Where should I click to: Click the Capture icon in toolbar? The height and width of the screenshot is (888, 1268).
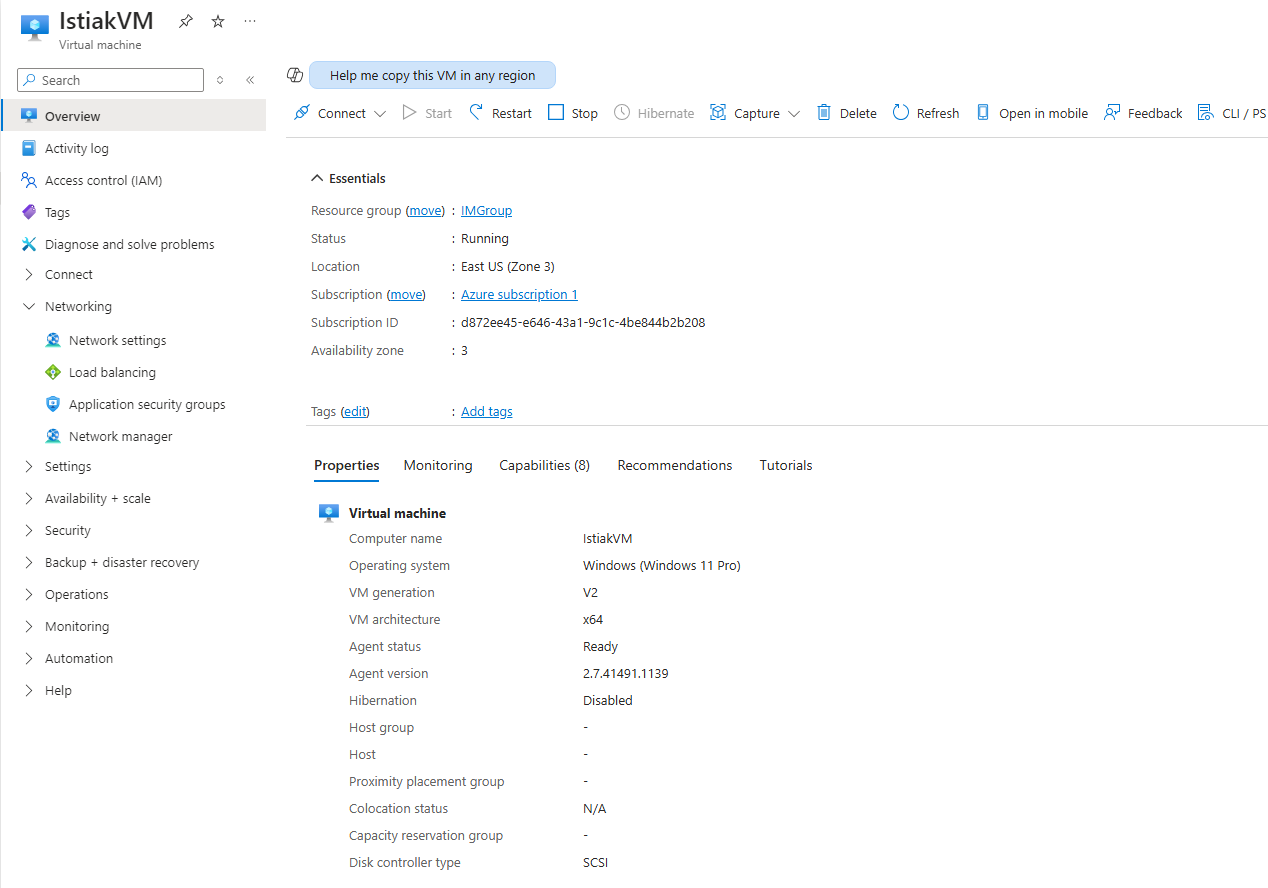pyautogui.click(x=718, y=113)
